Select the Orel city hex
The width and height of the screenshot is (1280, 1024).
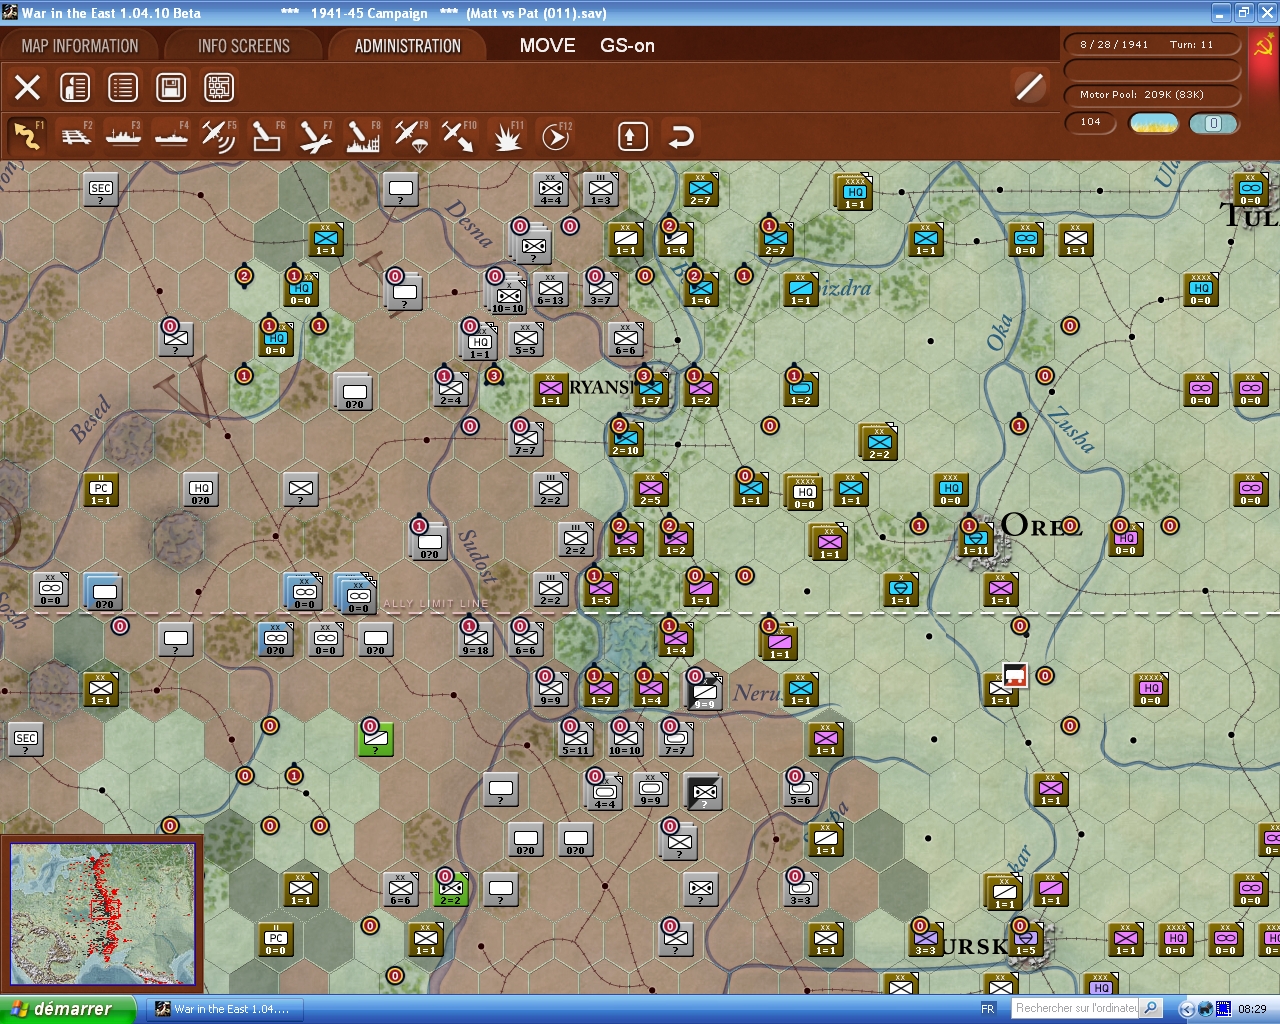coord(975,539)
